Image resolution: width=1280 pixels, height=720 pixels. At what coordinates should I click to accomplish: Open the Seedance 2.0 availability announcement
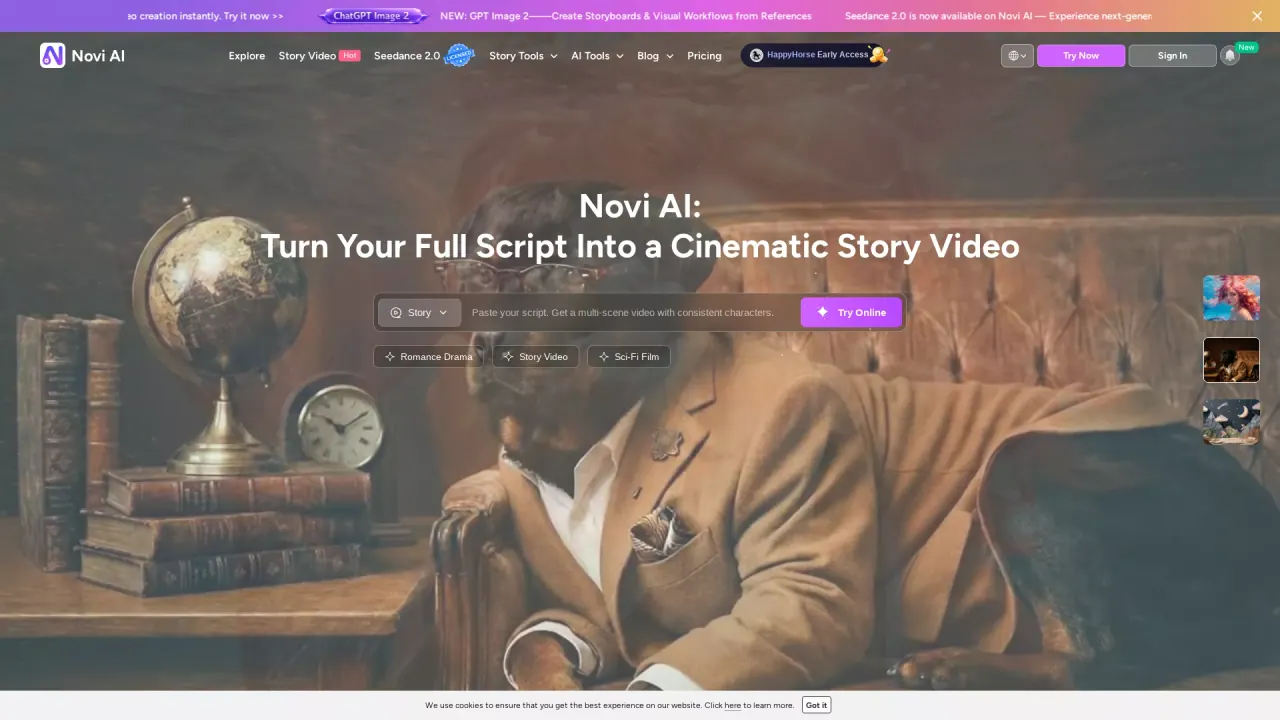998,16
